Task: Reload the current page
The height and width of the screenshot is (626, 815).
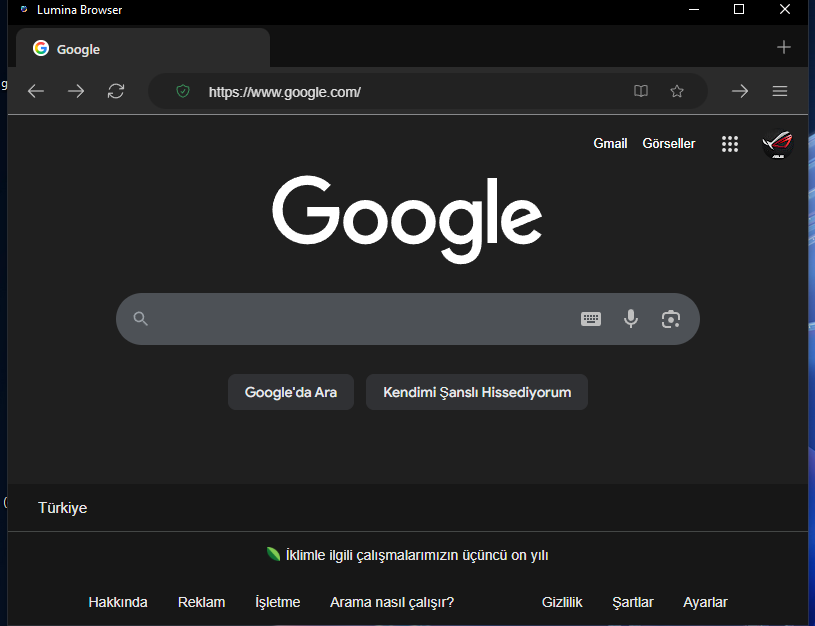Action: click(116, 92)
